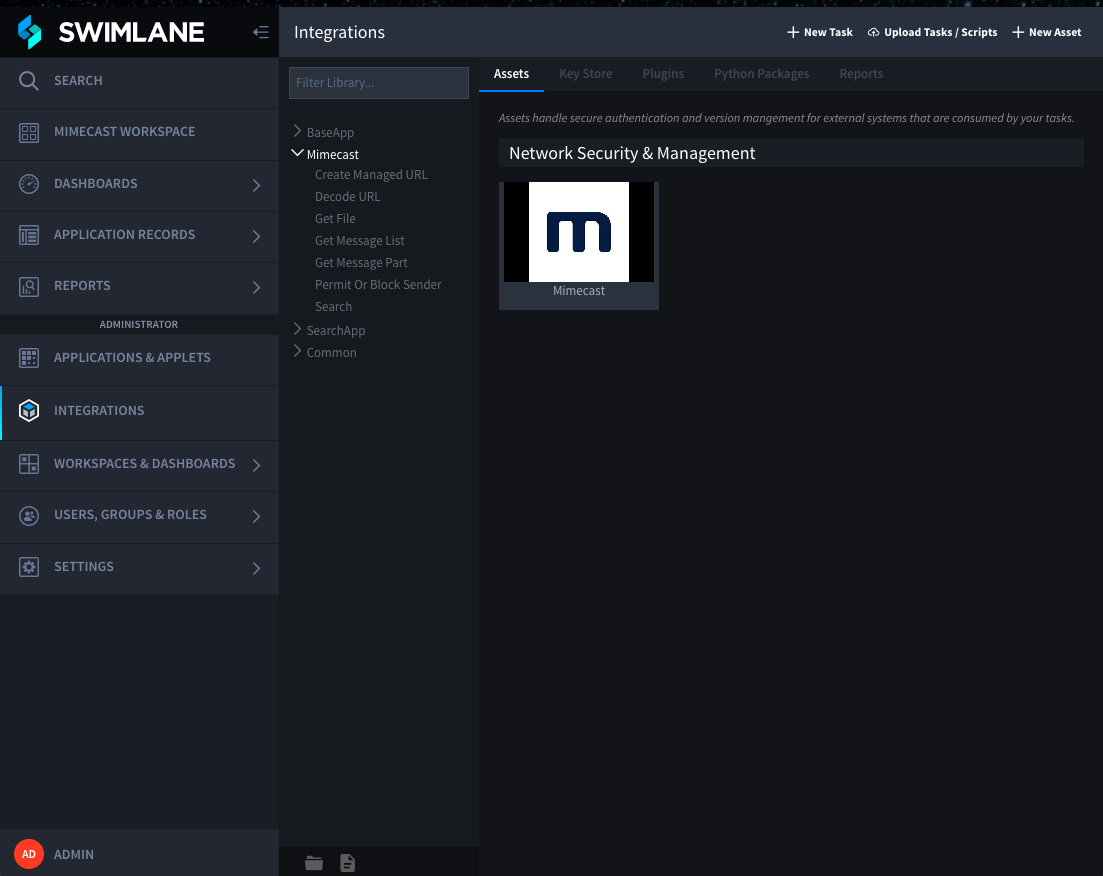Open Mimecast Workspace via its sidebar icon
This screenshot has height=876, width=1103.
pos(29,132)
